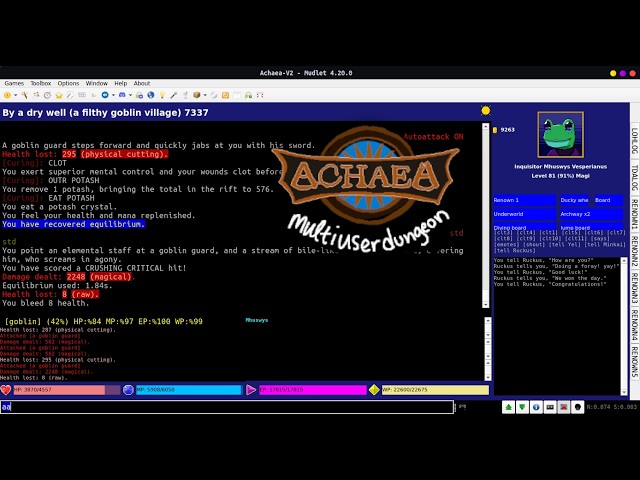This screenshot has width=640, height=480.
Task: Click the Archway x2 button
Action: coord(591,214)
